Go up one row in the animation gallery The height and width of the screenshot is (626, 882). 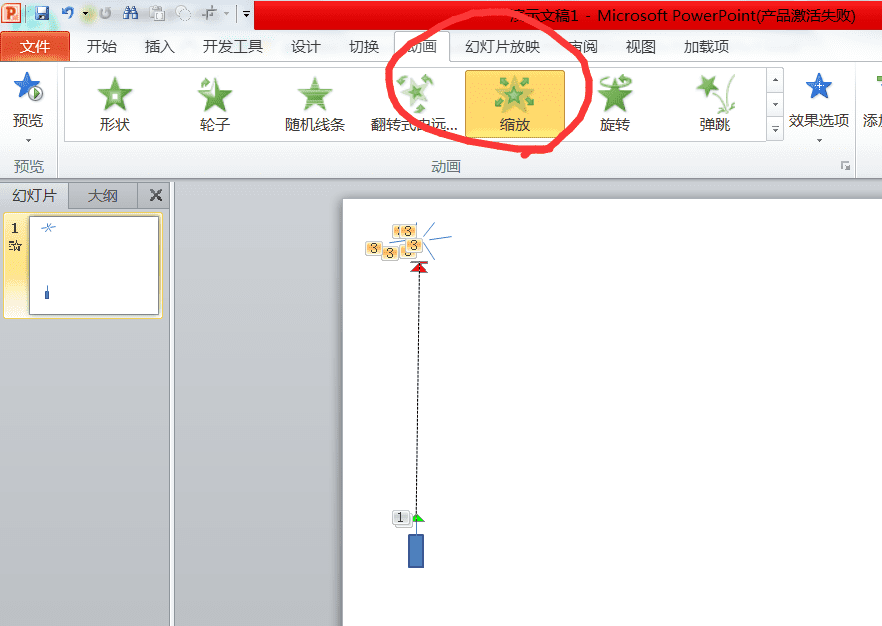click(x=775, y=80)
